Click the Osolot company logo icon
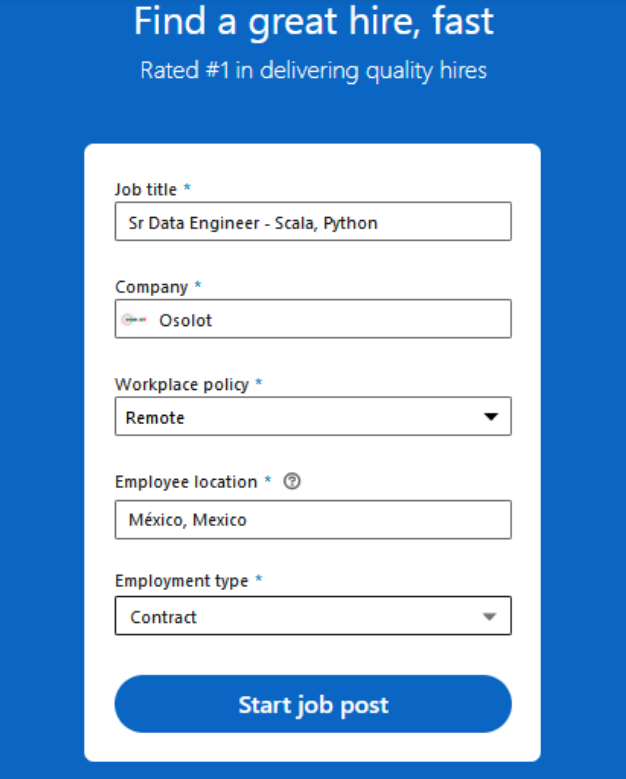The image size is (626, 779). (x=134, y=320)
